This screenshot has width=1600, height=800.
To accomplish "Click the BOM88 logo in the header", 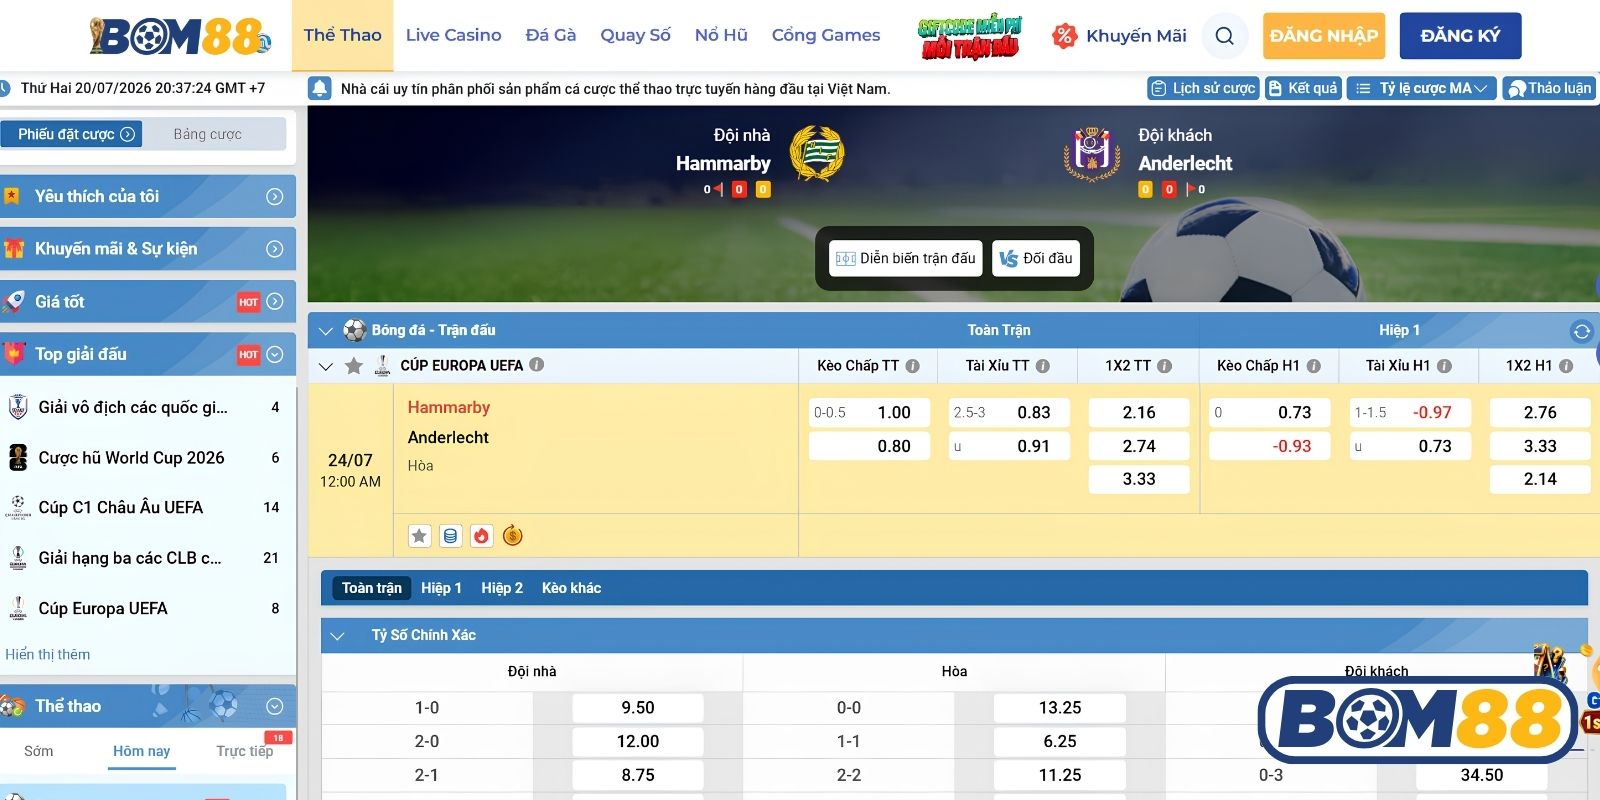I will point(180,36).
